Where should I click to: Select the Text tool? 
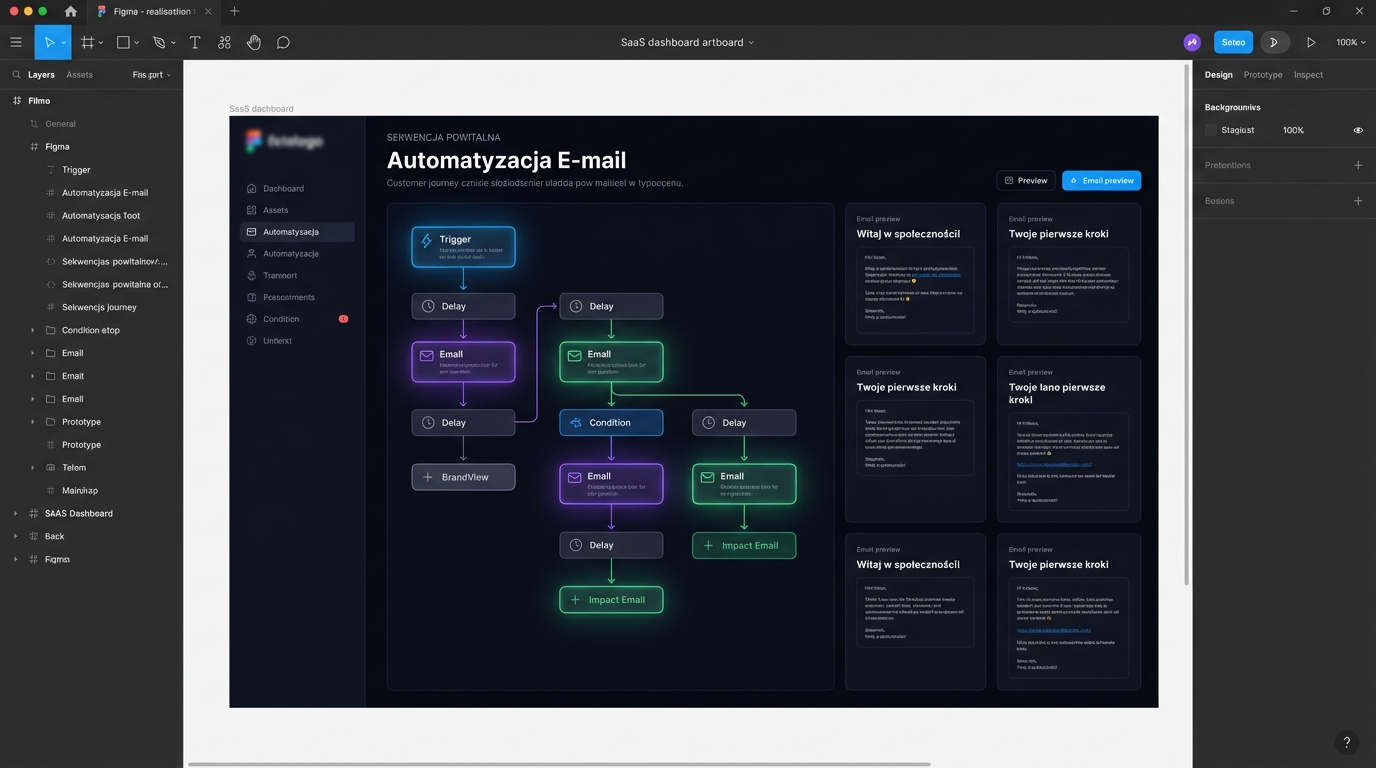coord(195,43)
